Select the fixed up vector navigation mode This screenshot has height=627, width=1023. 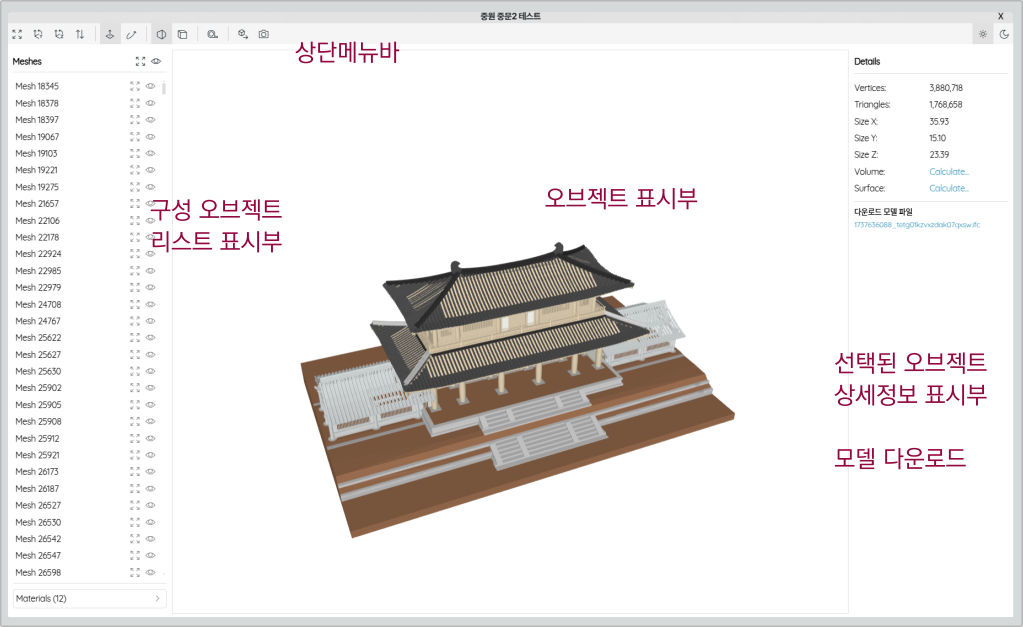(110, 34)
